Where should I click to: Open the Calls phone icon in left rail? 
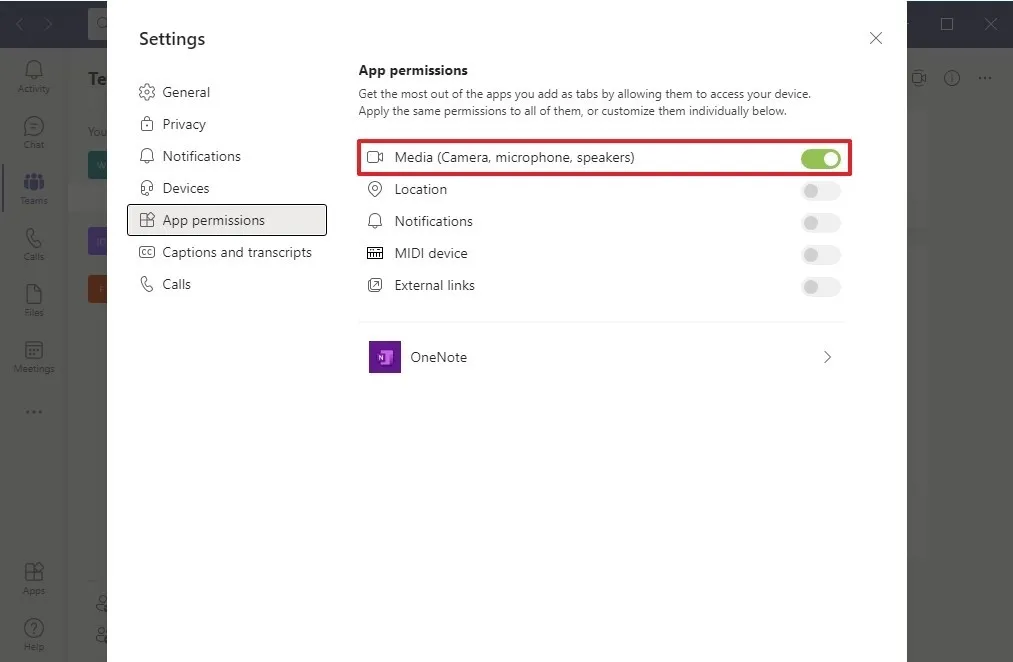tap(34, 238)
